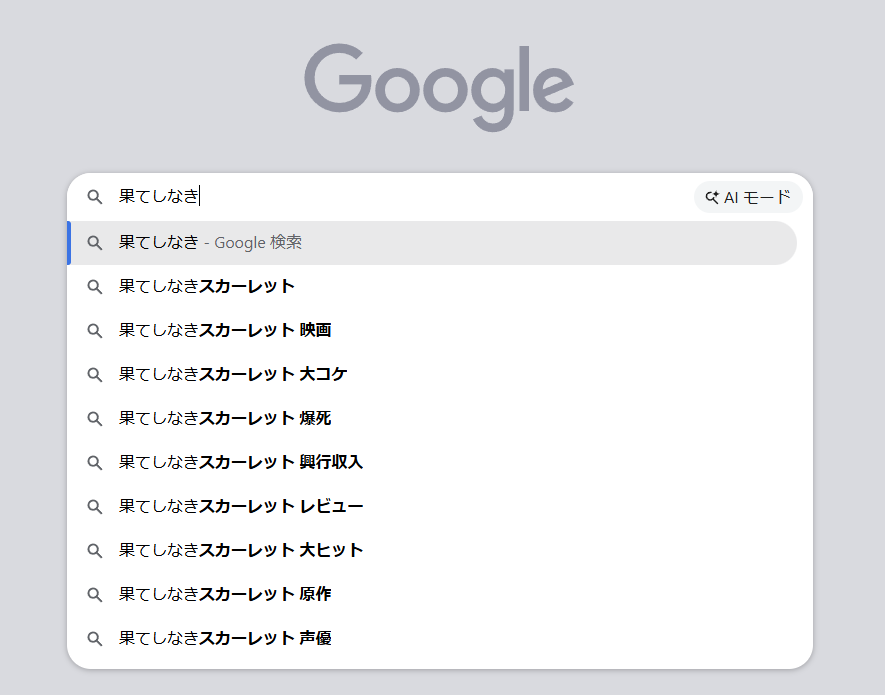Choose the 果てしなきスカーレット 声優 suggestion
Image resolution: width=885 pixels, height=695 pixels.
225,638
